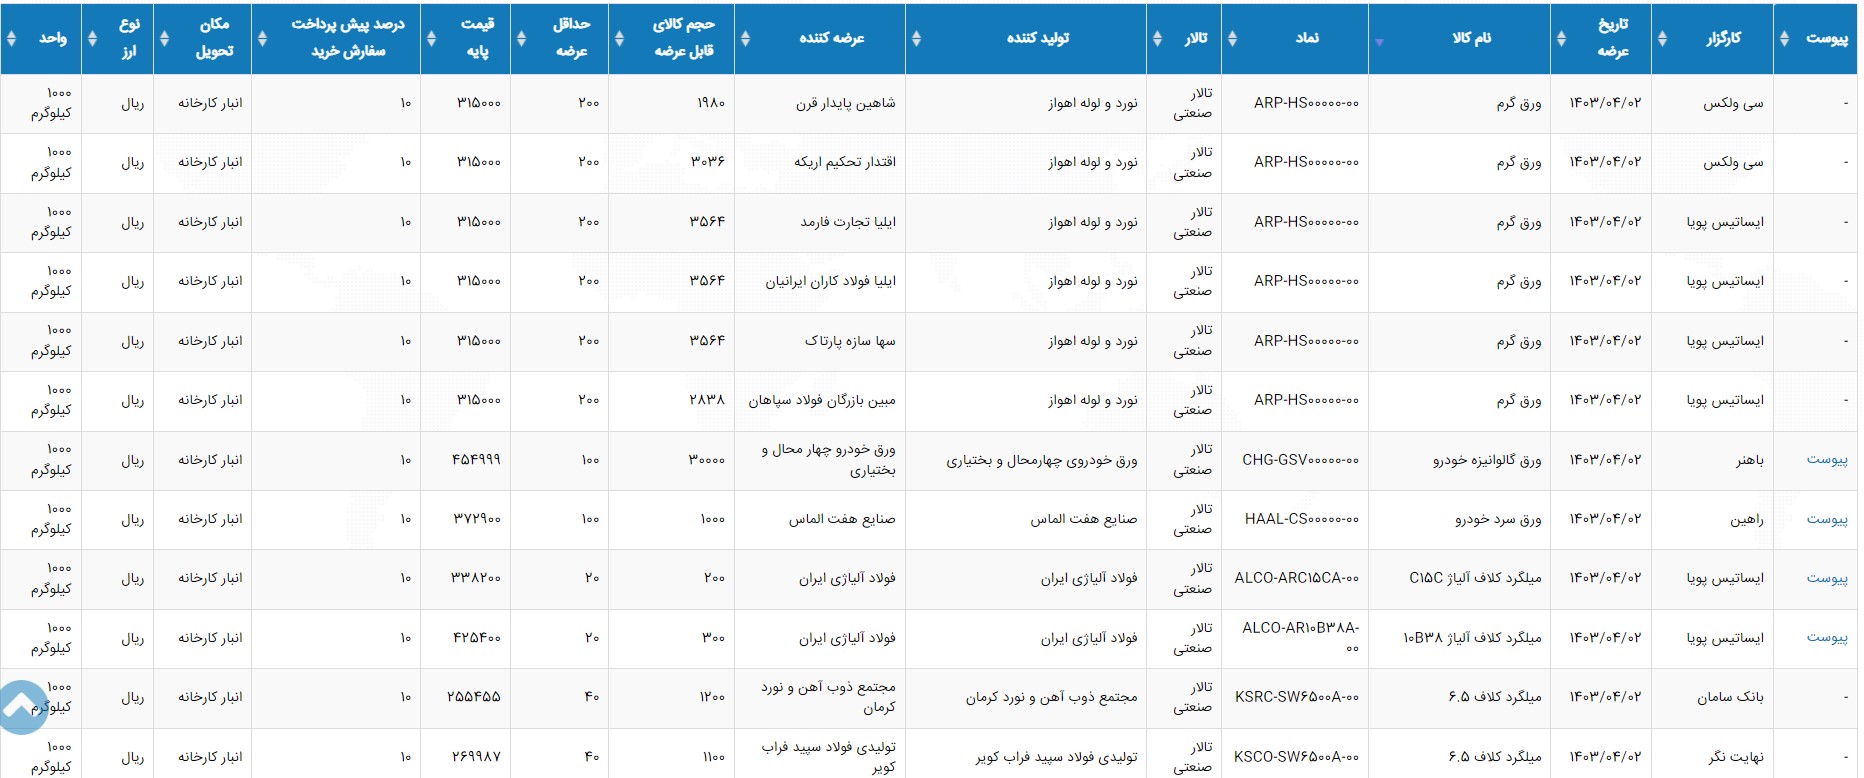Sort تولید کننده column with its arrows
Viewport: 1864px width, 778px height.
[x=916, y=38]
